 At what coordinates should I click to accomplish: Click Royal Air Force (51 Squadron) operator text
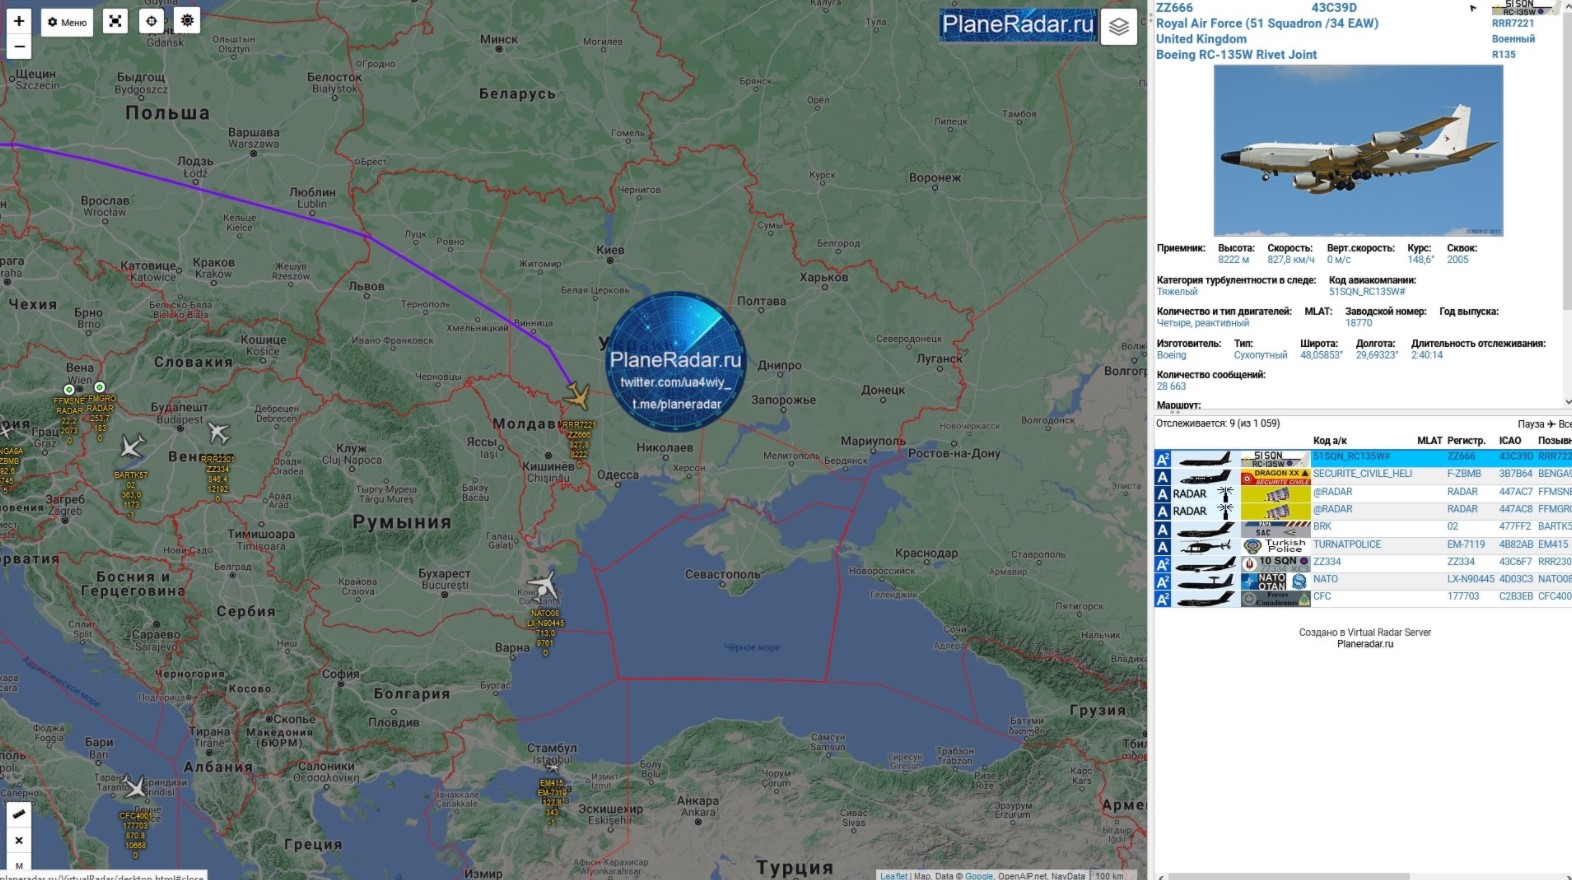[x=1267, y=23]
